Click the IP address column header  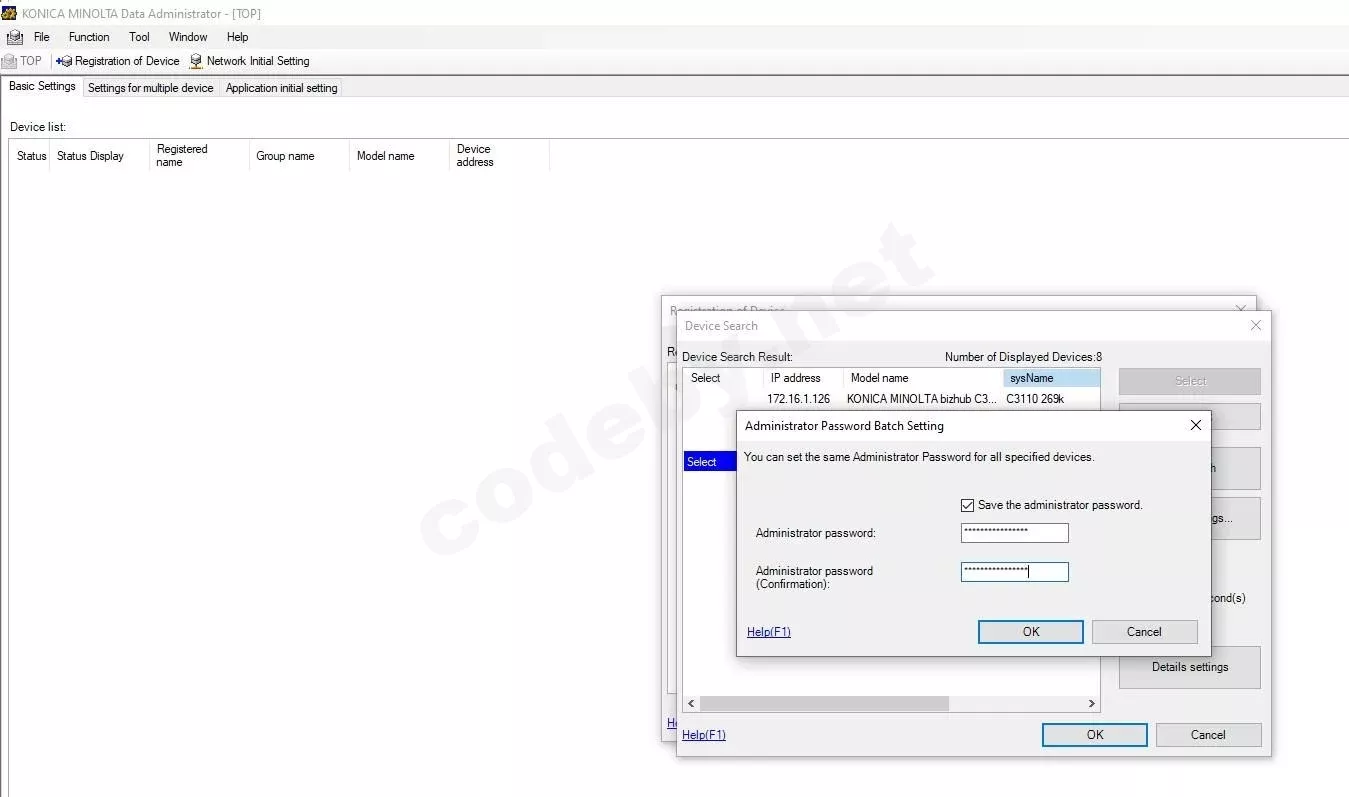pos(803,378)
